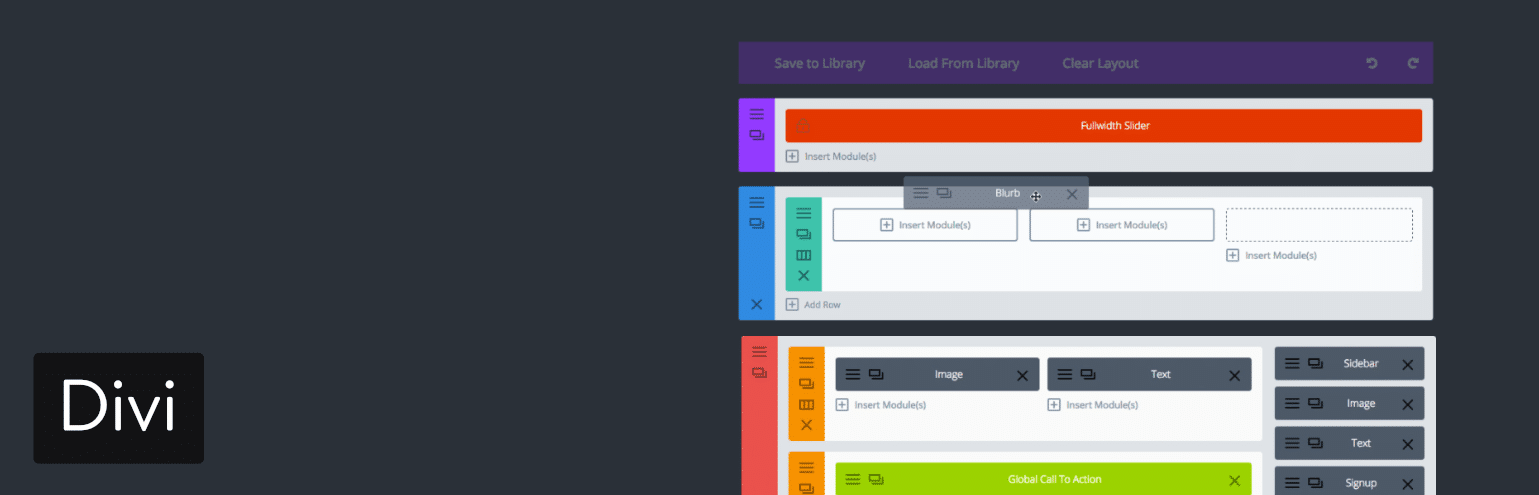Open settings icon of red section
Screen dimensions: 1539x495
759,352
